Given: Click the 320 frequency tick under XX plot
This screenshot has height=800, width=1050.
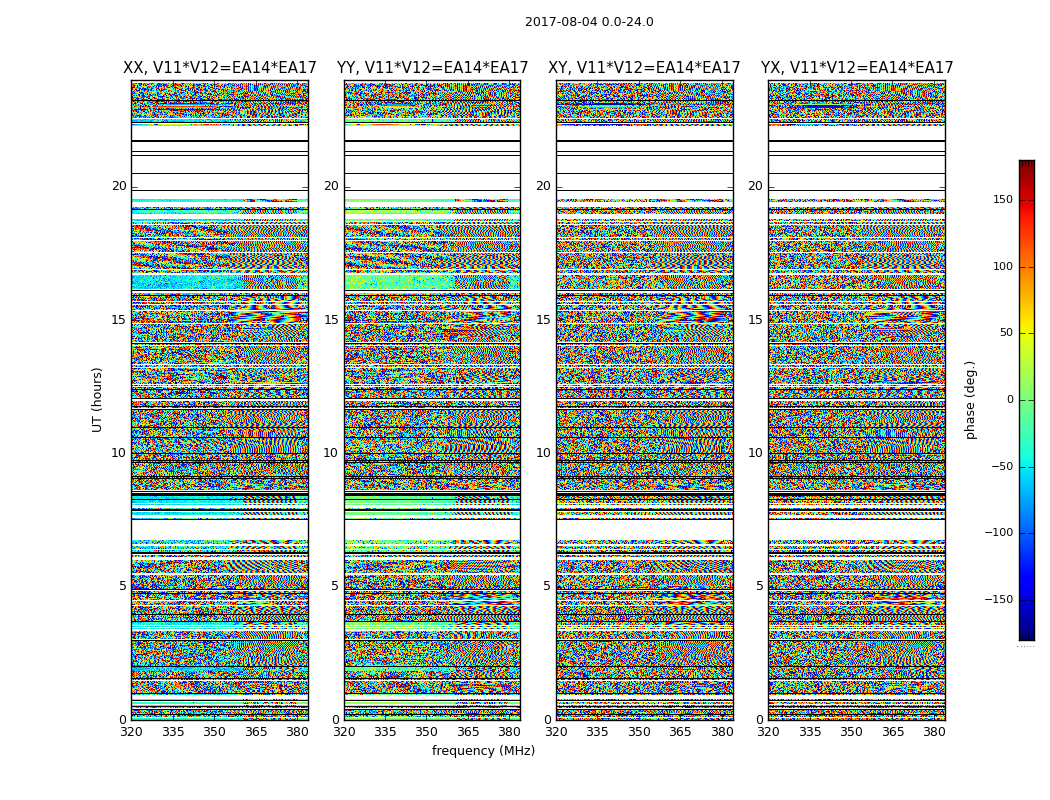Looking at the screenshot, I should click(x=131, y=732).
